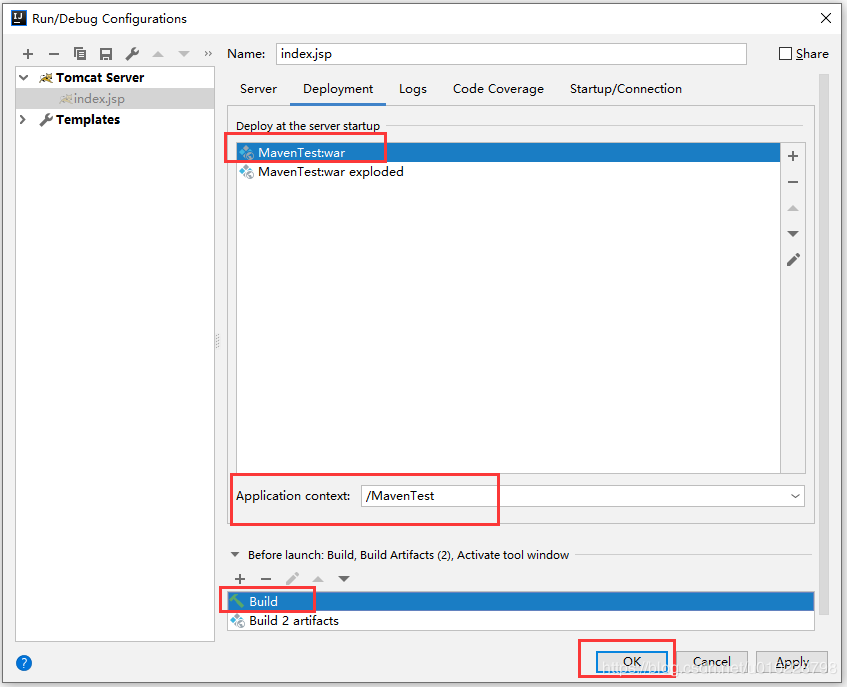
Task: Open help with question mark icon
Action: [x=24, y=663]
